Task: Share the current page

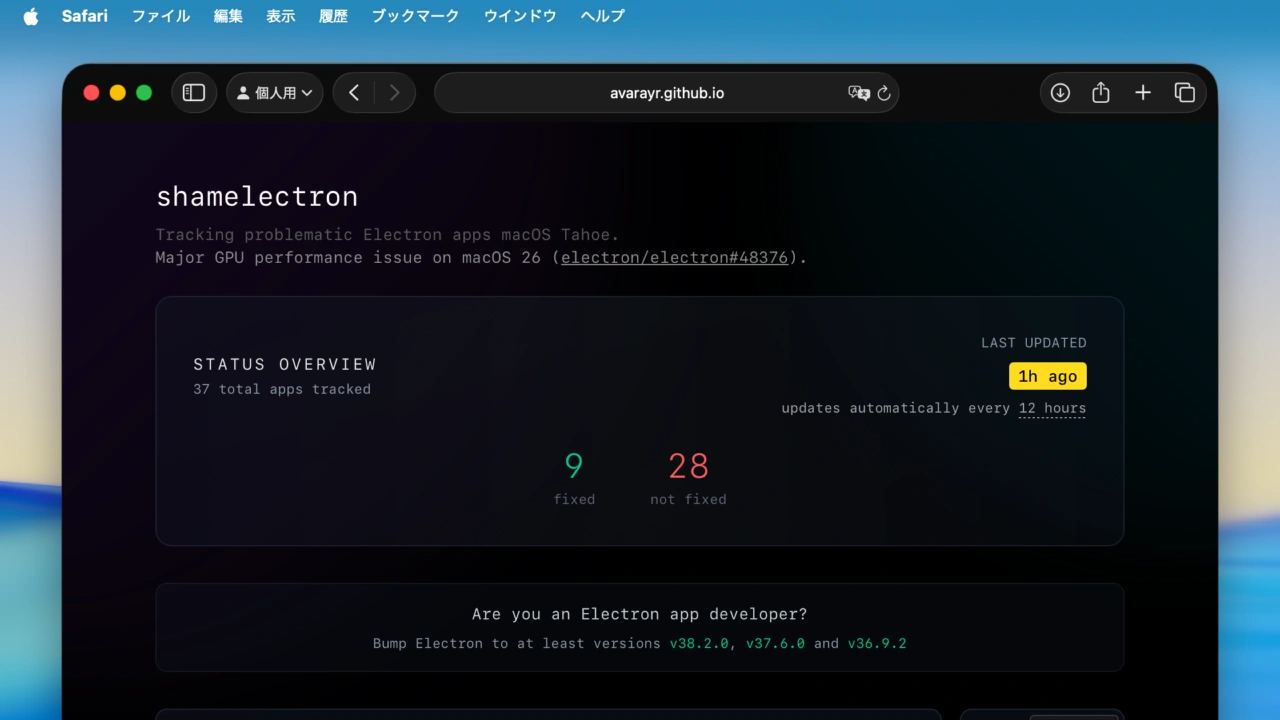Action: pyautogui.click(x=1101, y=92)
